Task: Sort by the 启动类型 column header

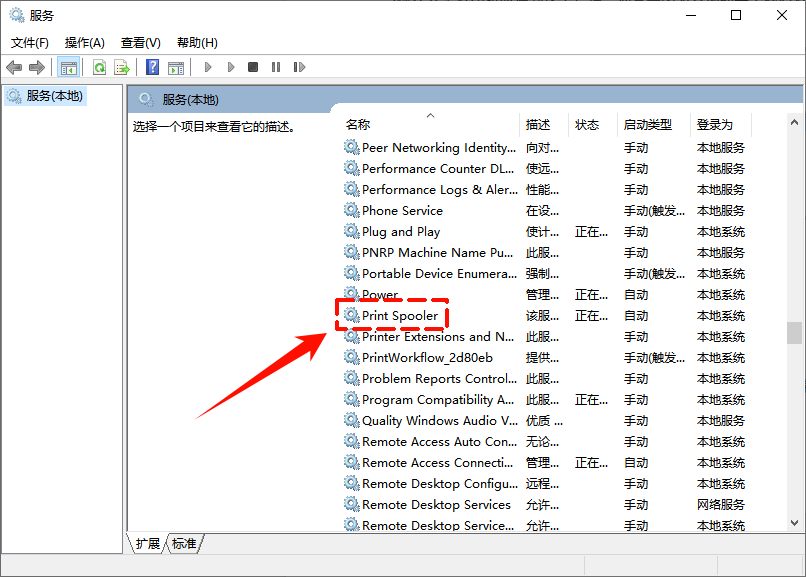Action: click(x=648, y=125)
